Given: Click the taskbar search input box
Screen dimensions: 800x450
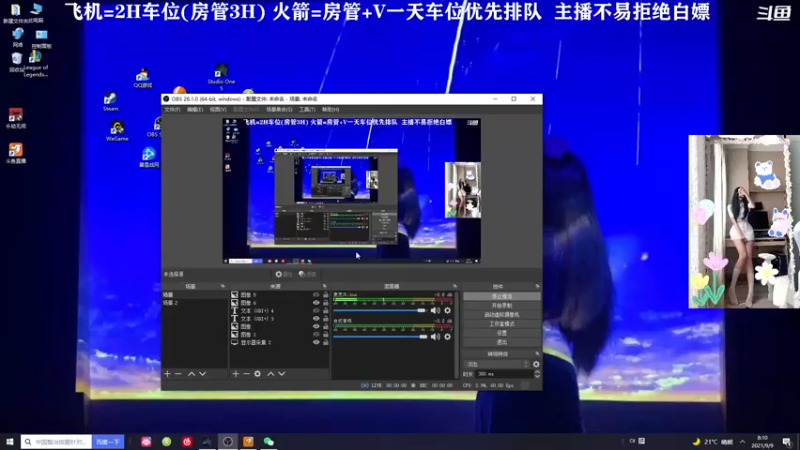Looking at the screenshot, I should coord(57,442).
